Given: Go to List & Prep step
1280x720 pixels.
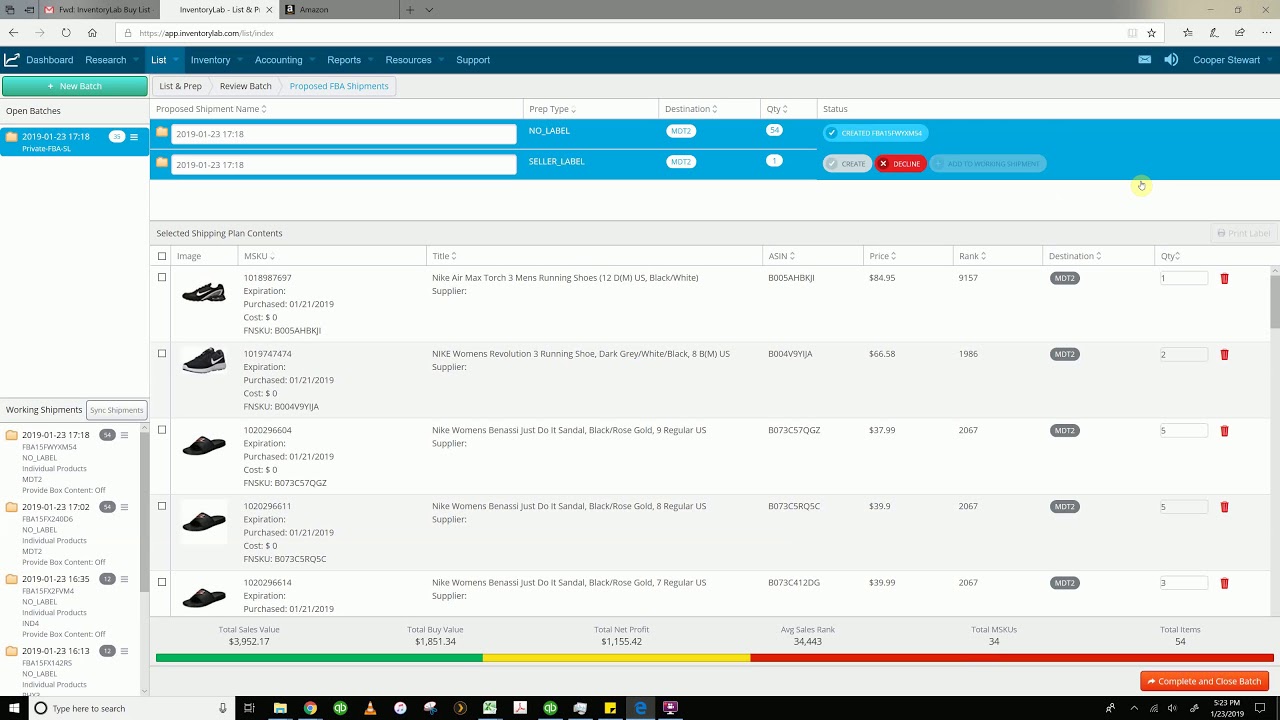Looking at the screenshot, I should click(181, 86).
